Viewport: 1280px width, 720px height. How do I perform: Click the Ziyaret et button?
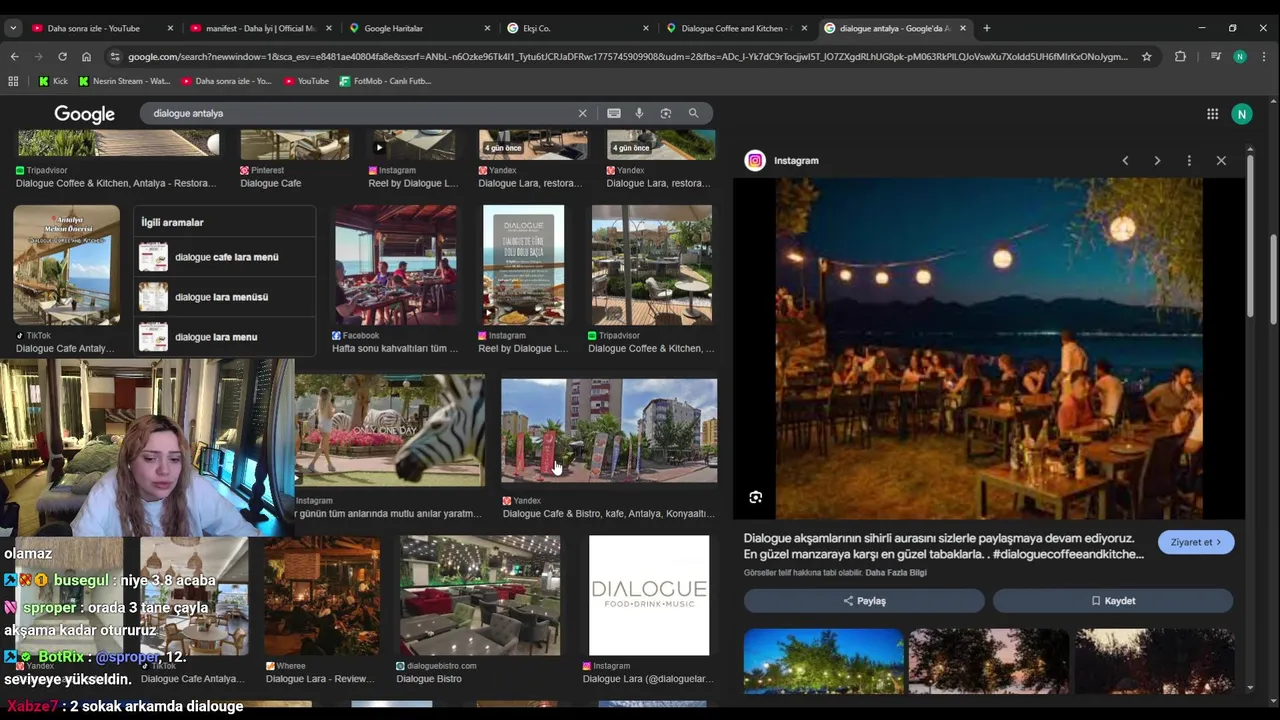click(x=1196, y=542)
